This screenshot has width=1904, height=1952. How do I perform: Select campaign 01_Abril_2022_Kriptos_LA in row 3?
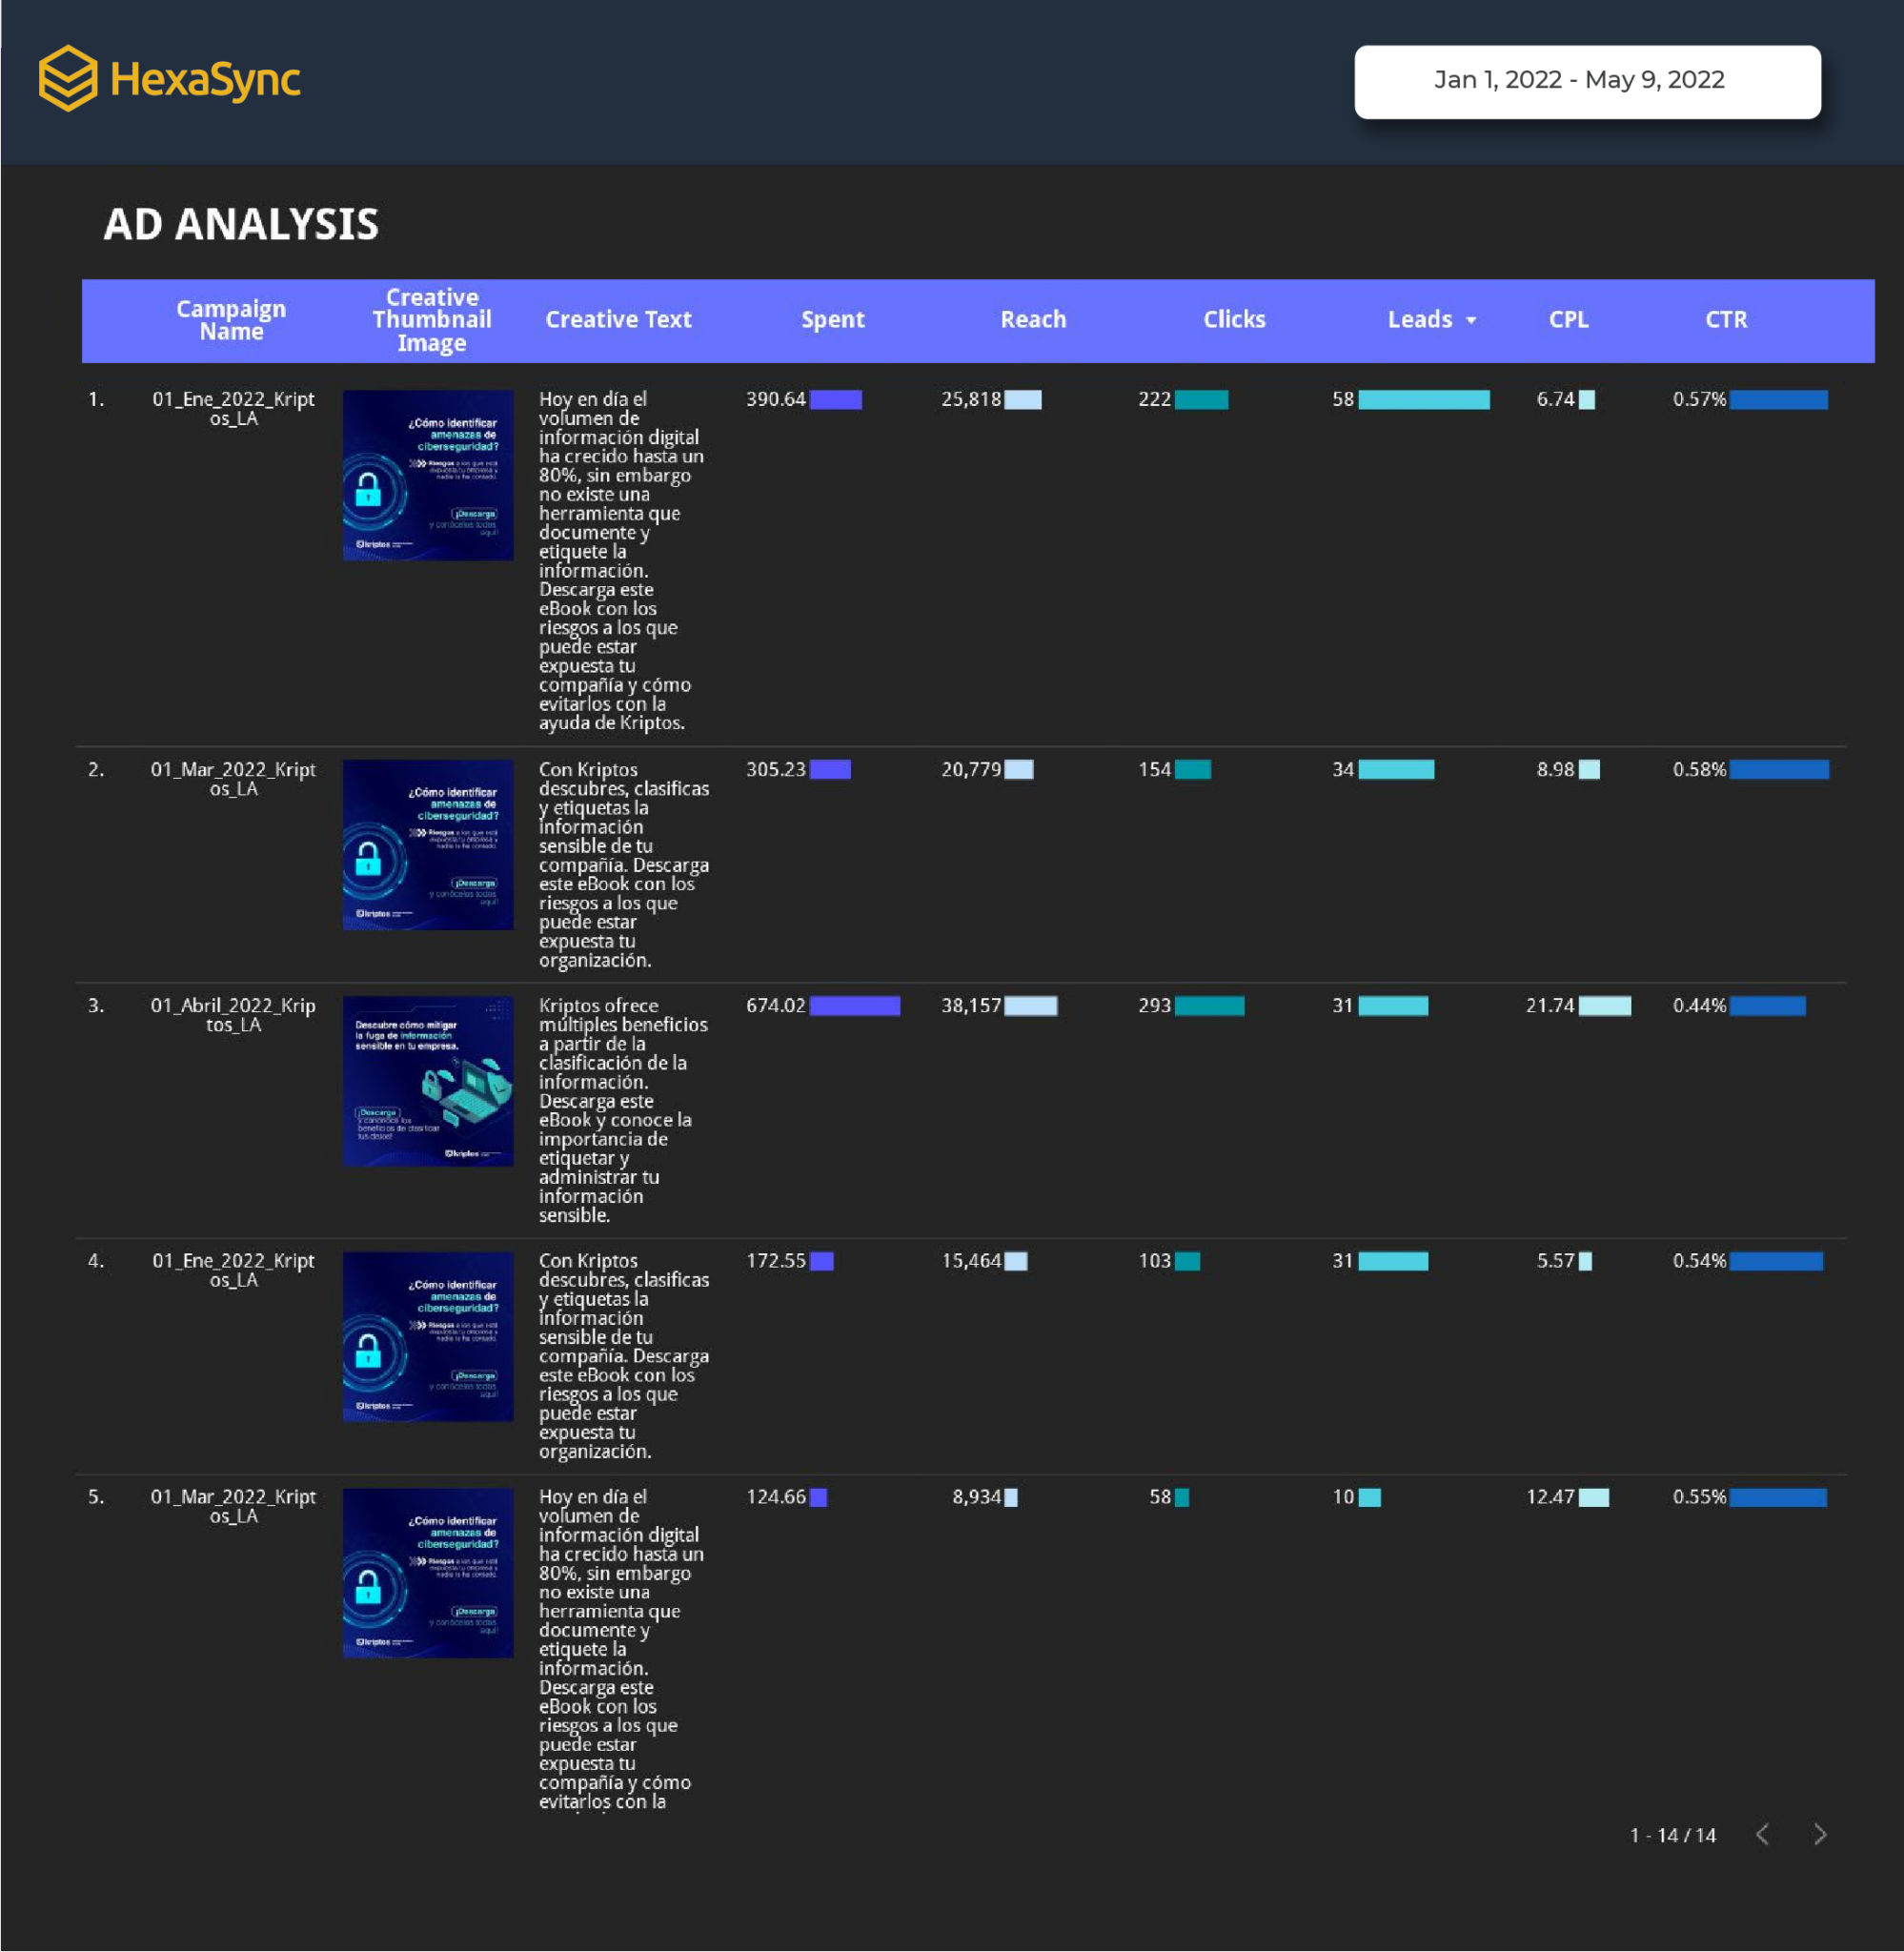coord(233,1015)
